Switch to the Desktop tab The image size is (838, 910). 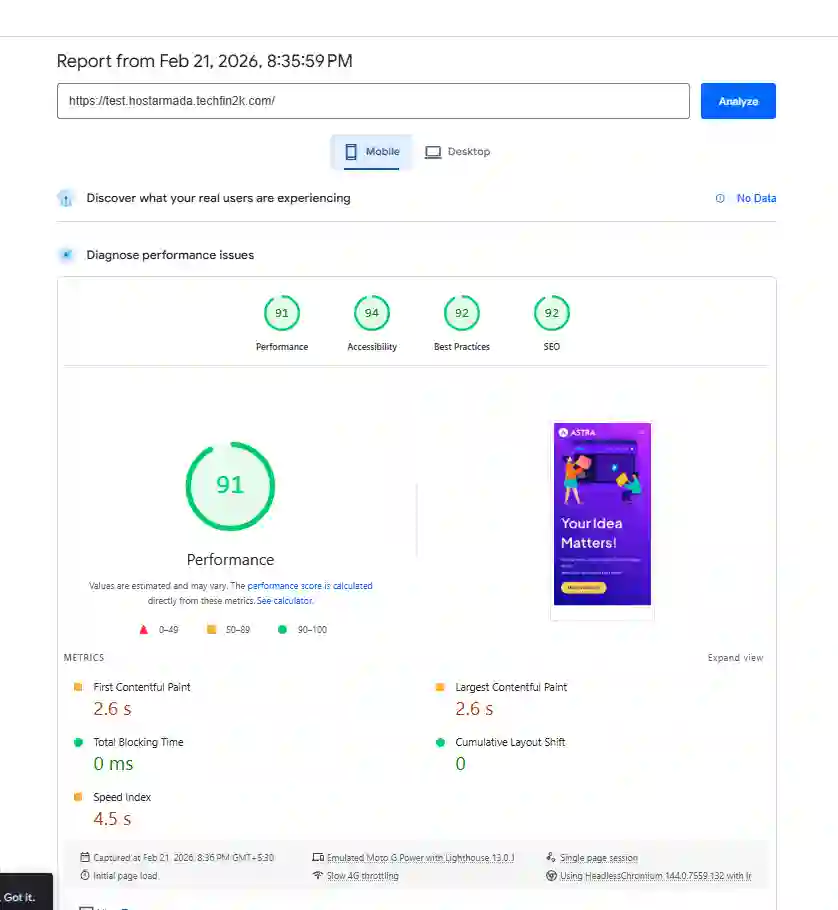[457, 152]
